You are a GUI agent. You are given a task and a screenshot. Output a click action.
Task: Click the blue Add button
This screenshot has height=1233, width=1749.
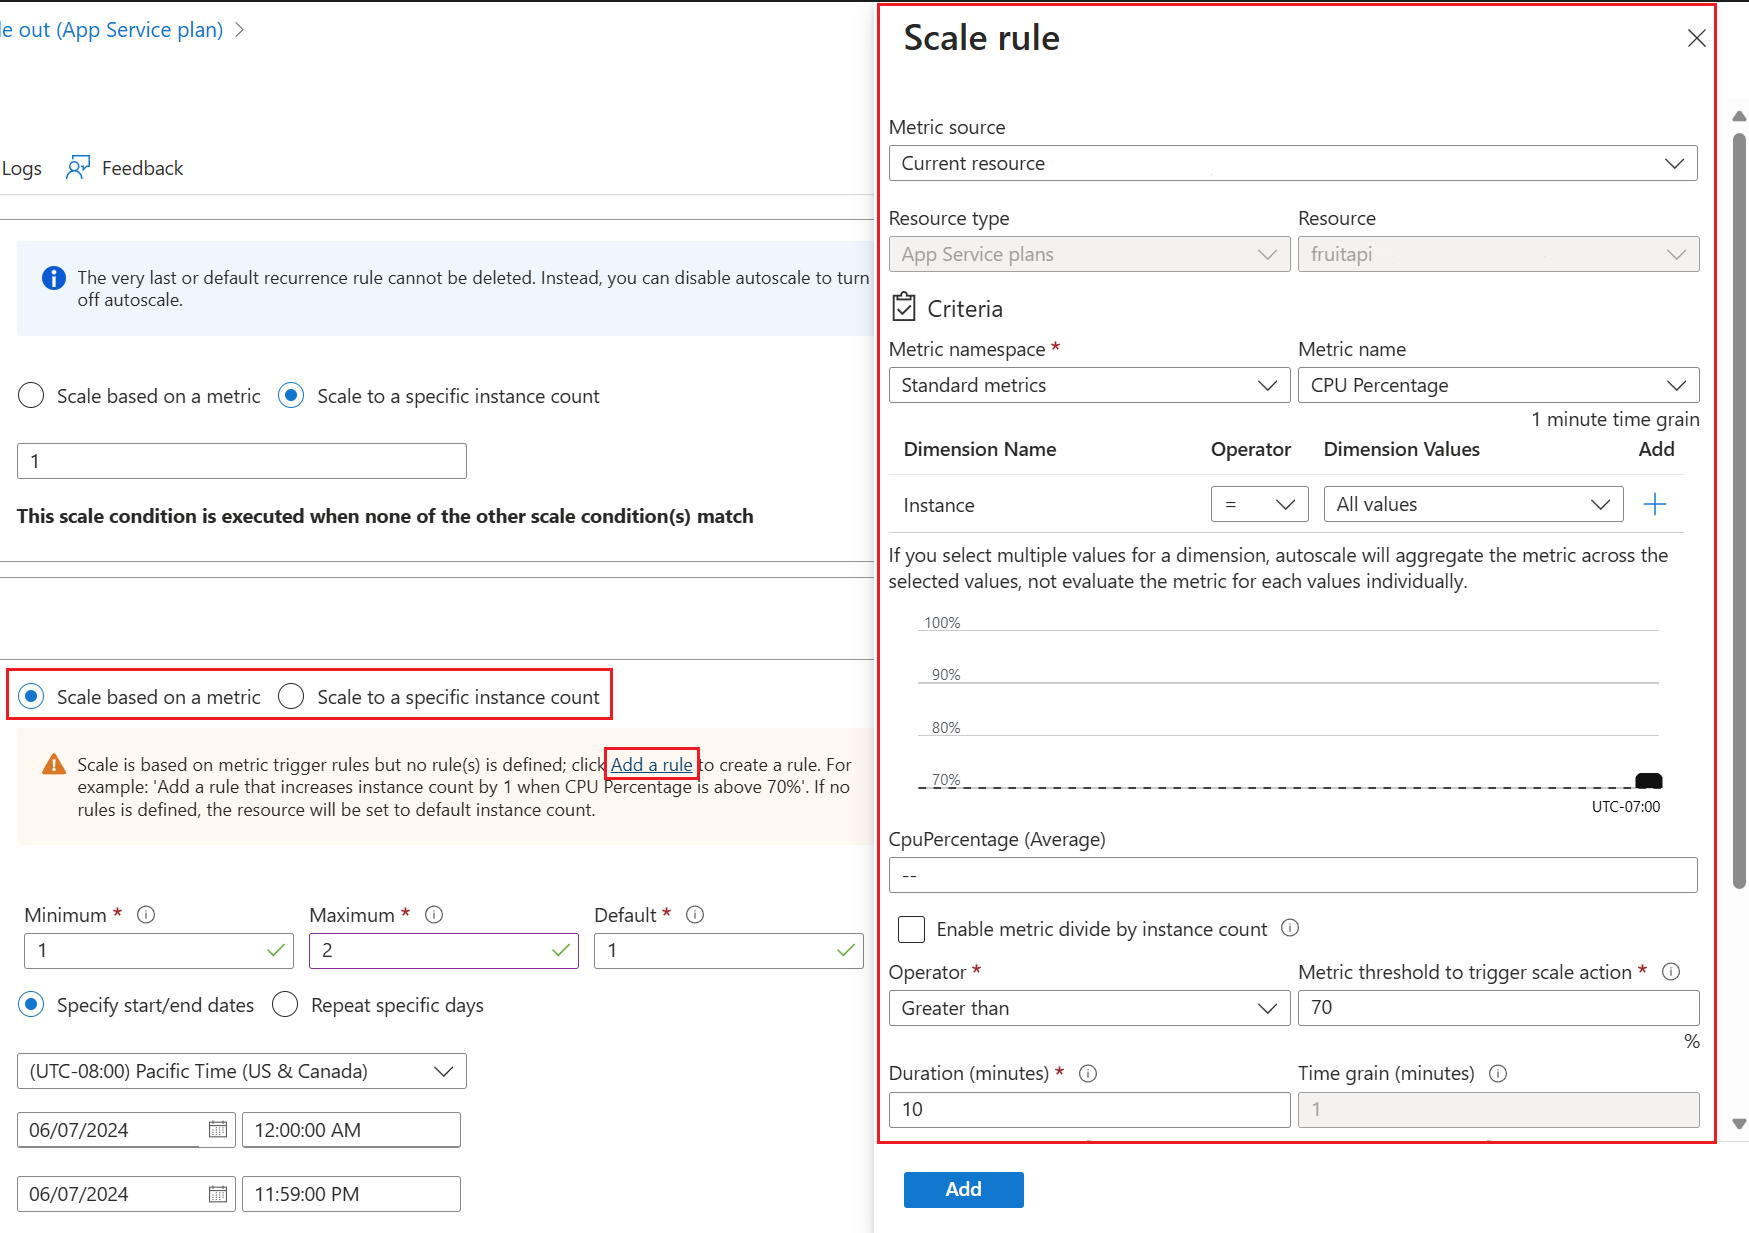963,1189
